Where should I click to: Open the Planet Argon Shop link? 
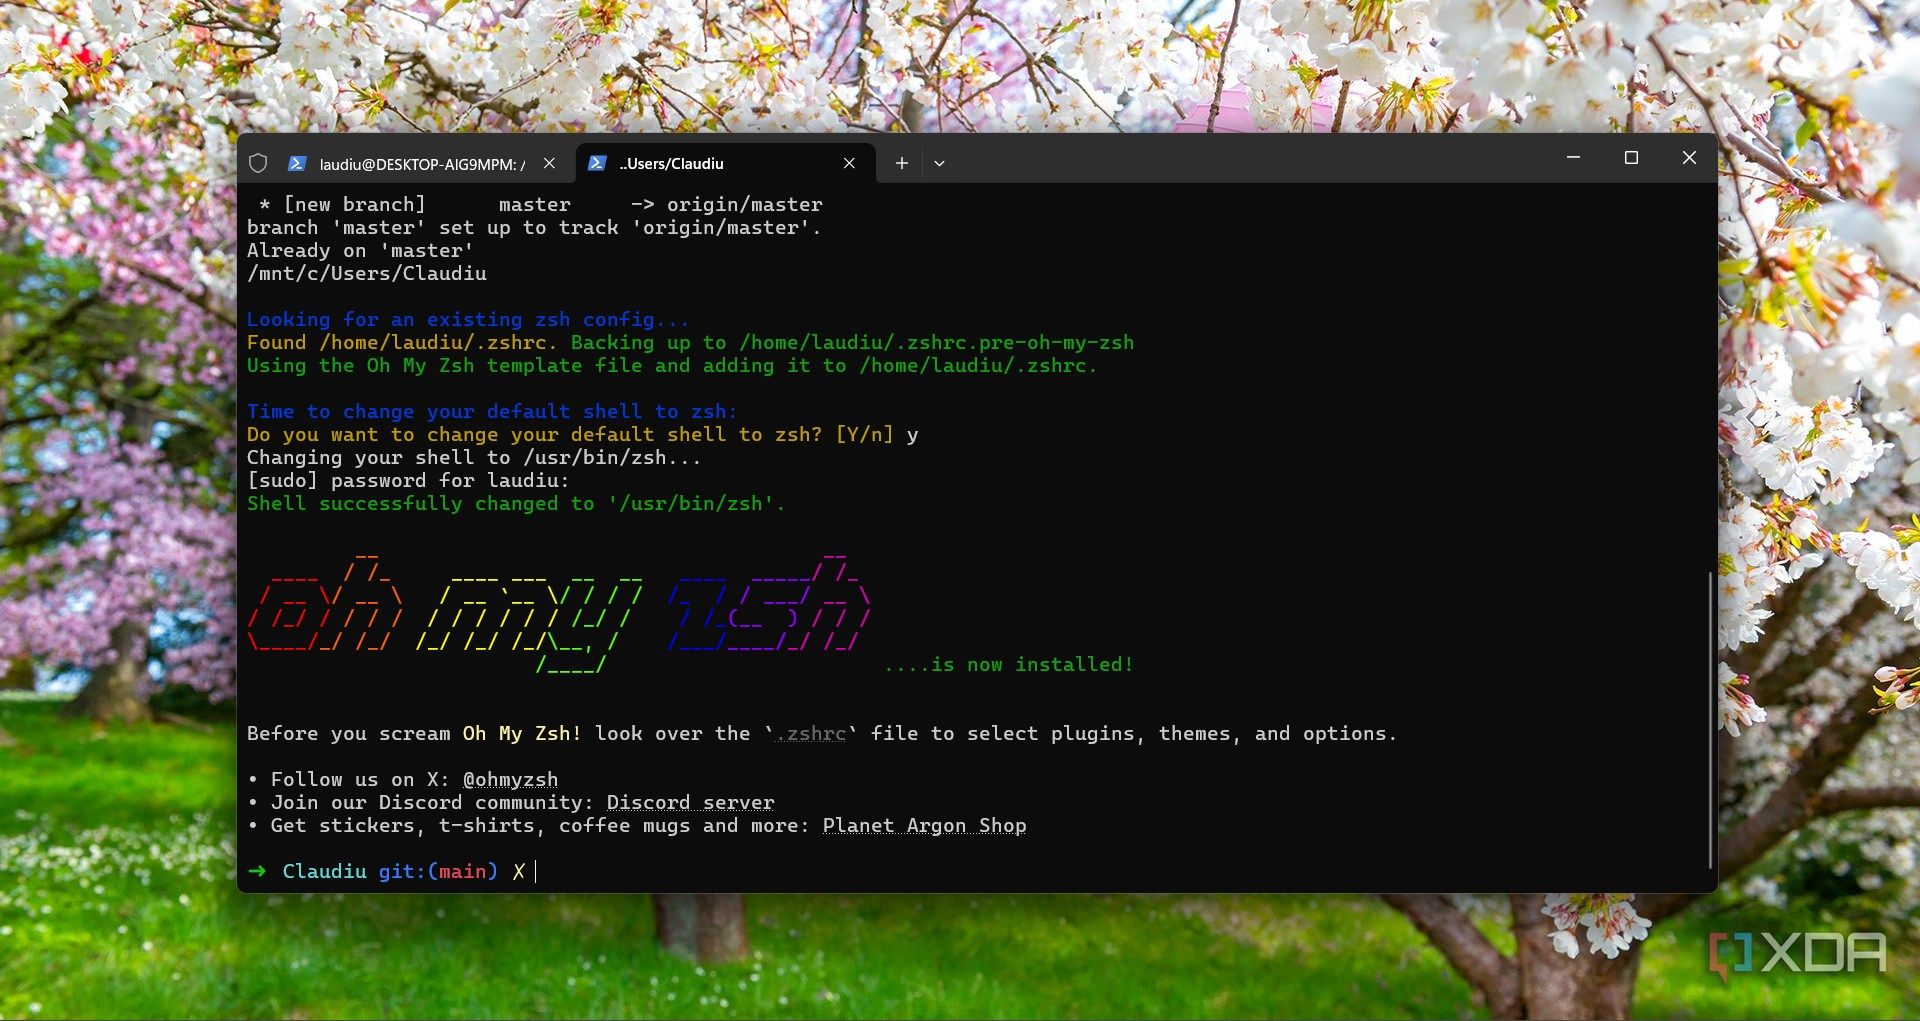click(x=924, y=825)
